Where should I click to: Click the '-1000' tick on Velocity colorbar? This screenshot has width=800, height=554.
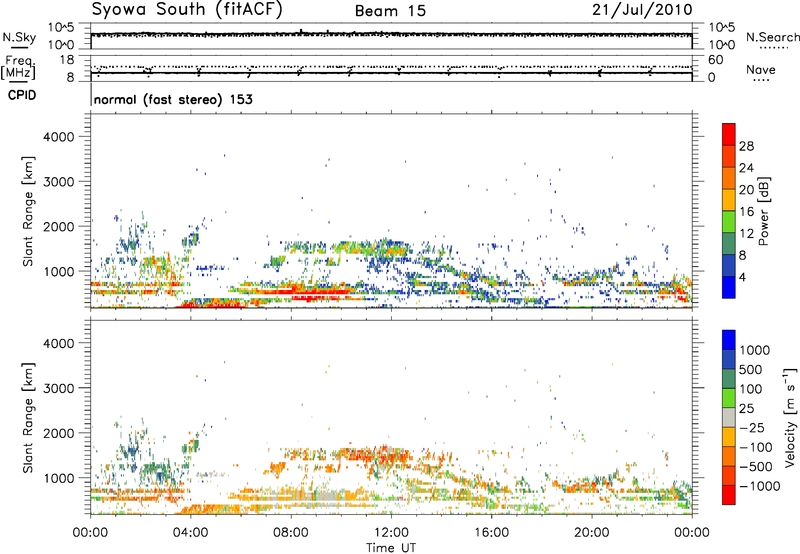point(760,486)
